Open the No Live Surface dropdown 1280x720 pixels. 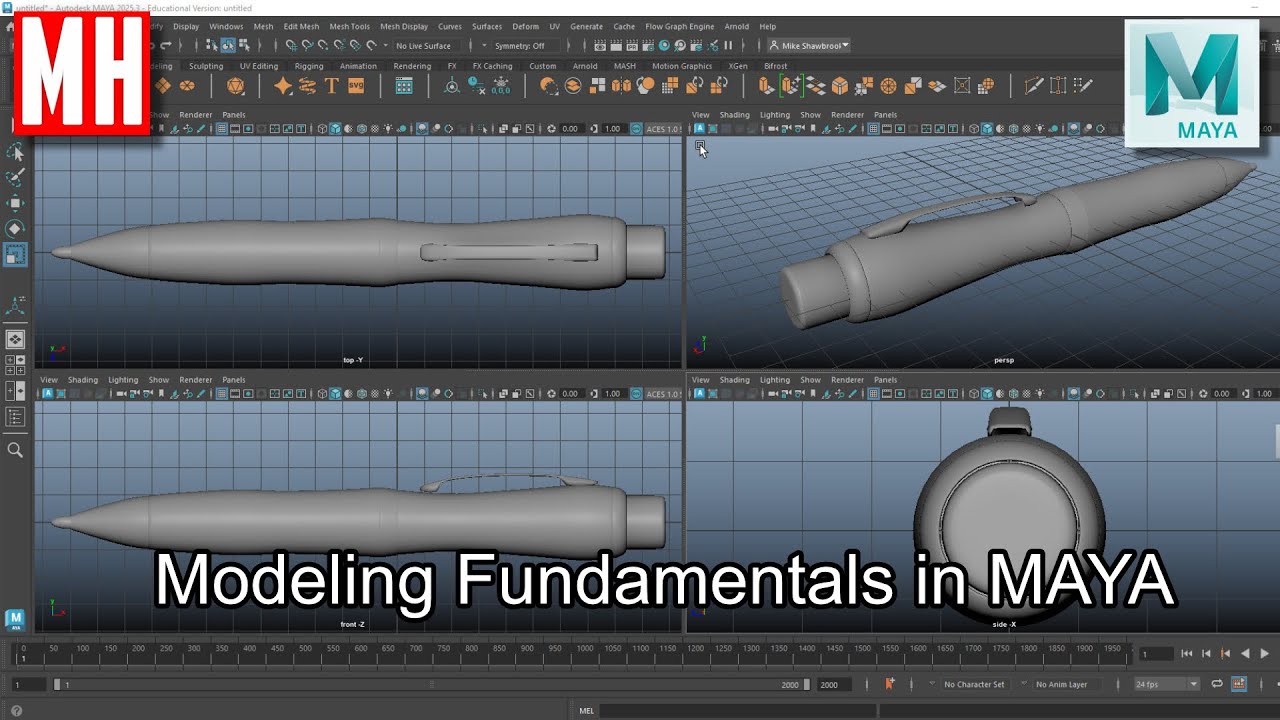pyautogui.click(x=429, y=45)
